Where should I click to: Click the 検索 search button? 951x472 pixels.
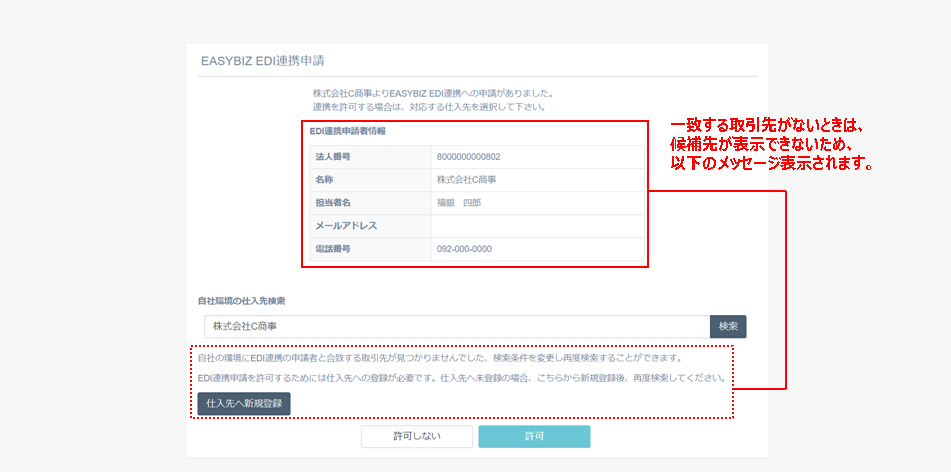pos(728,327)
